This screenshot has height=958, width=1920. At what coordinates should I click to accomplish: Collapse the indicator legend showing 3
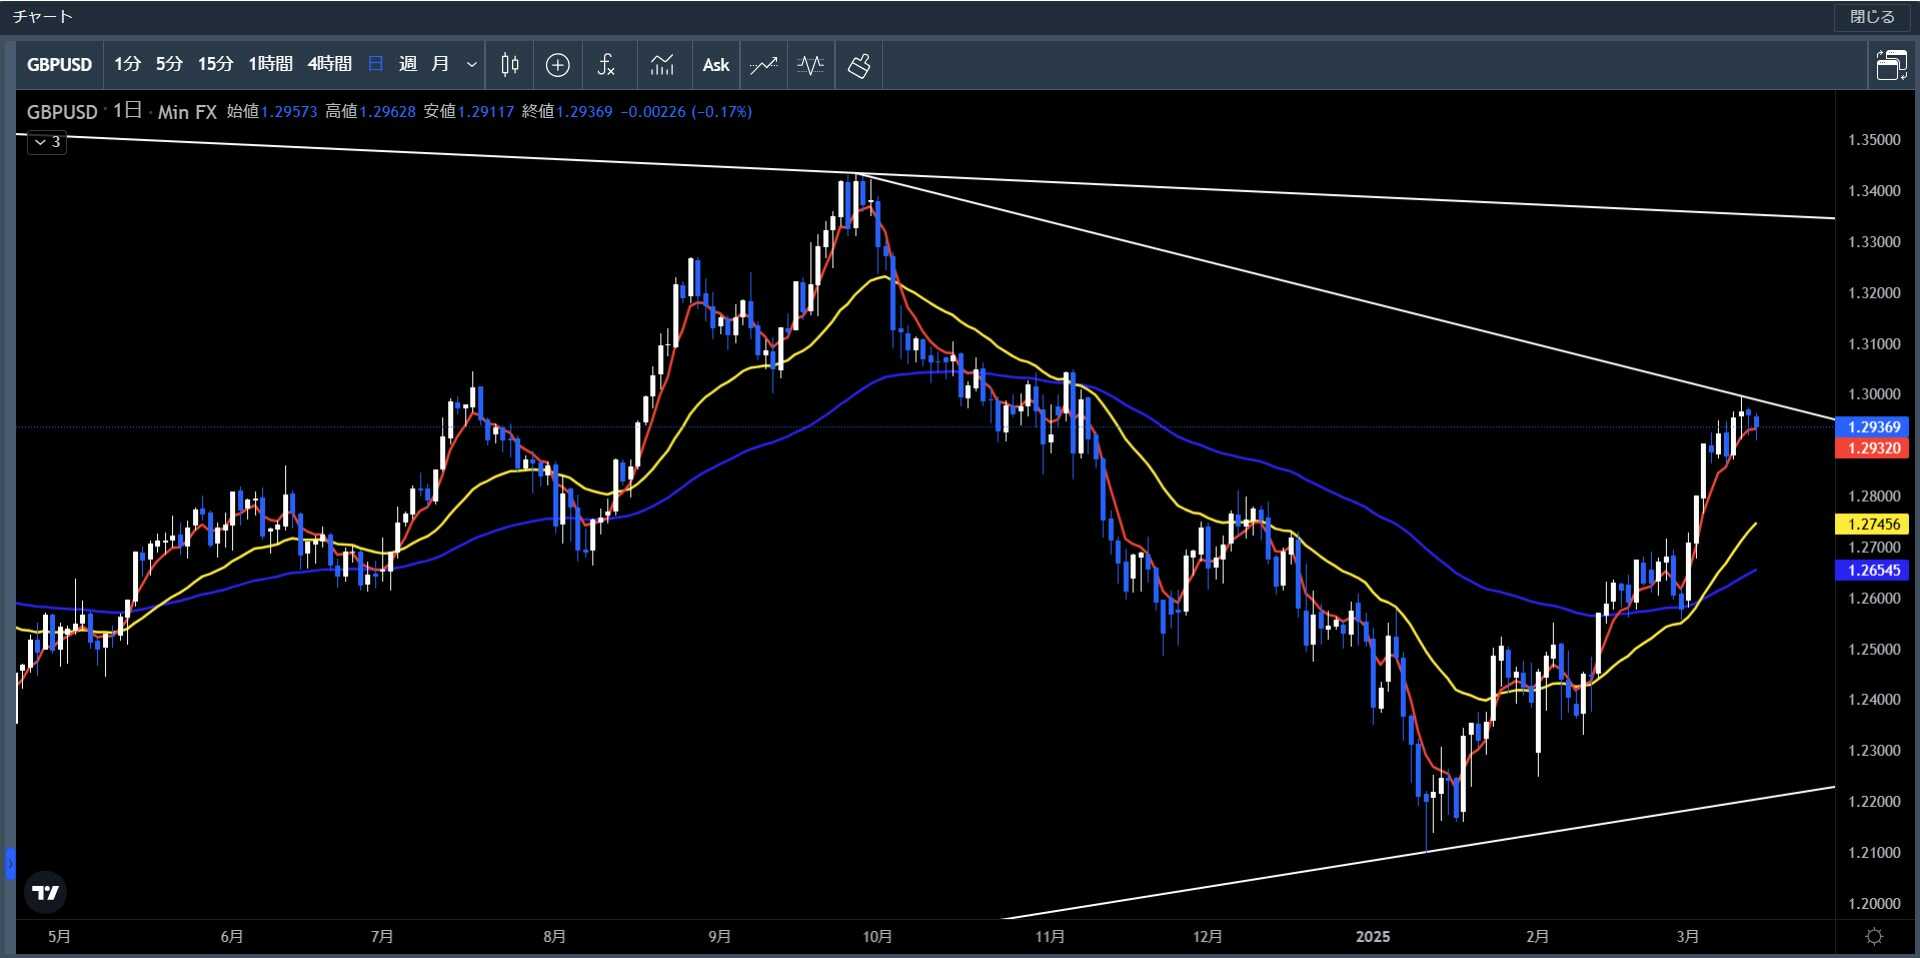click(47, 142)
